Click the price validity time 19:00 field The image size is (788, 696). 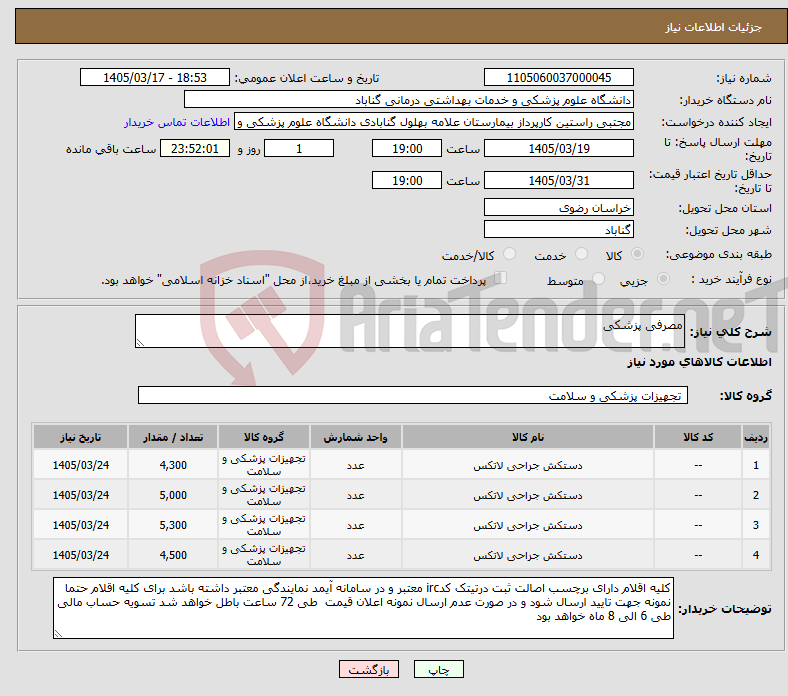coord(407,180)
